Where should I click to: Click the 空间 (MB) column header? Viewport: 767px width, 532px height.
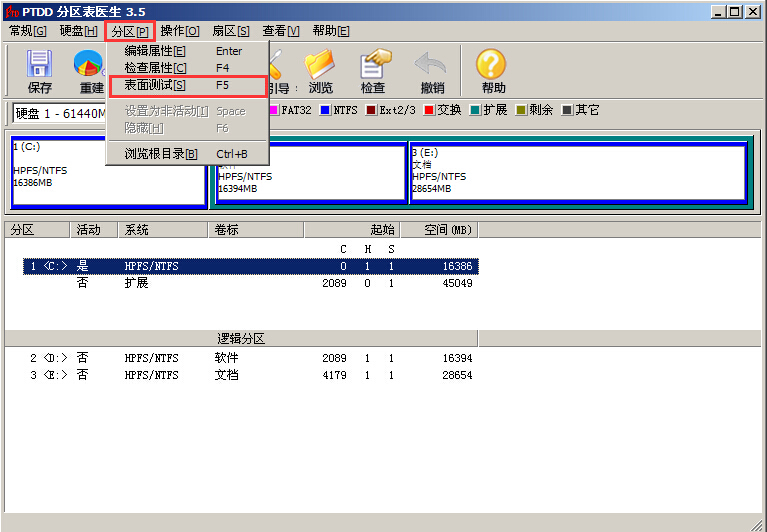tap(446, 230)
